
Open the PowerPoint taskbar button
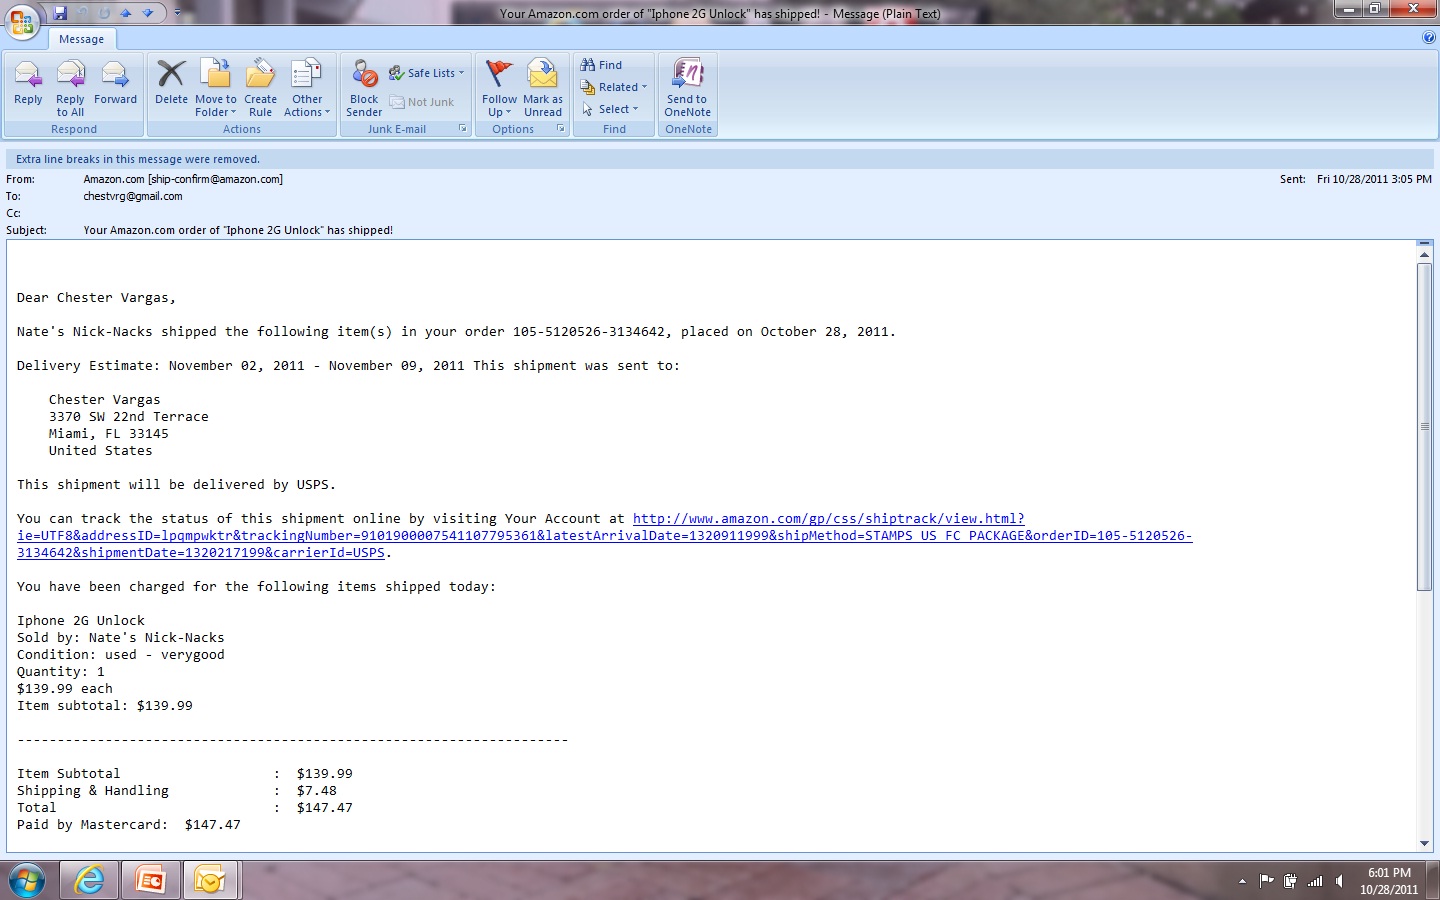[150, 881]
